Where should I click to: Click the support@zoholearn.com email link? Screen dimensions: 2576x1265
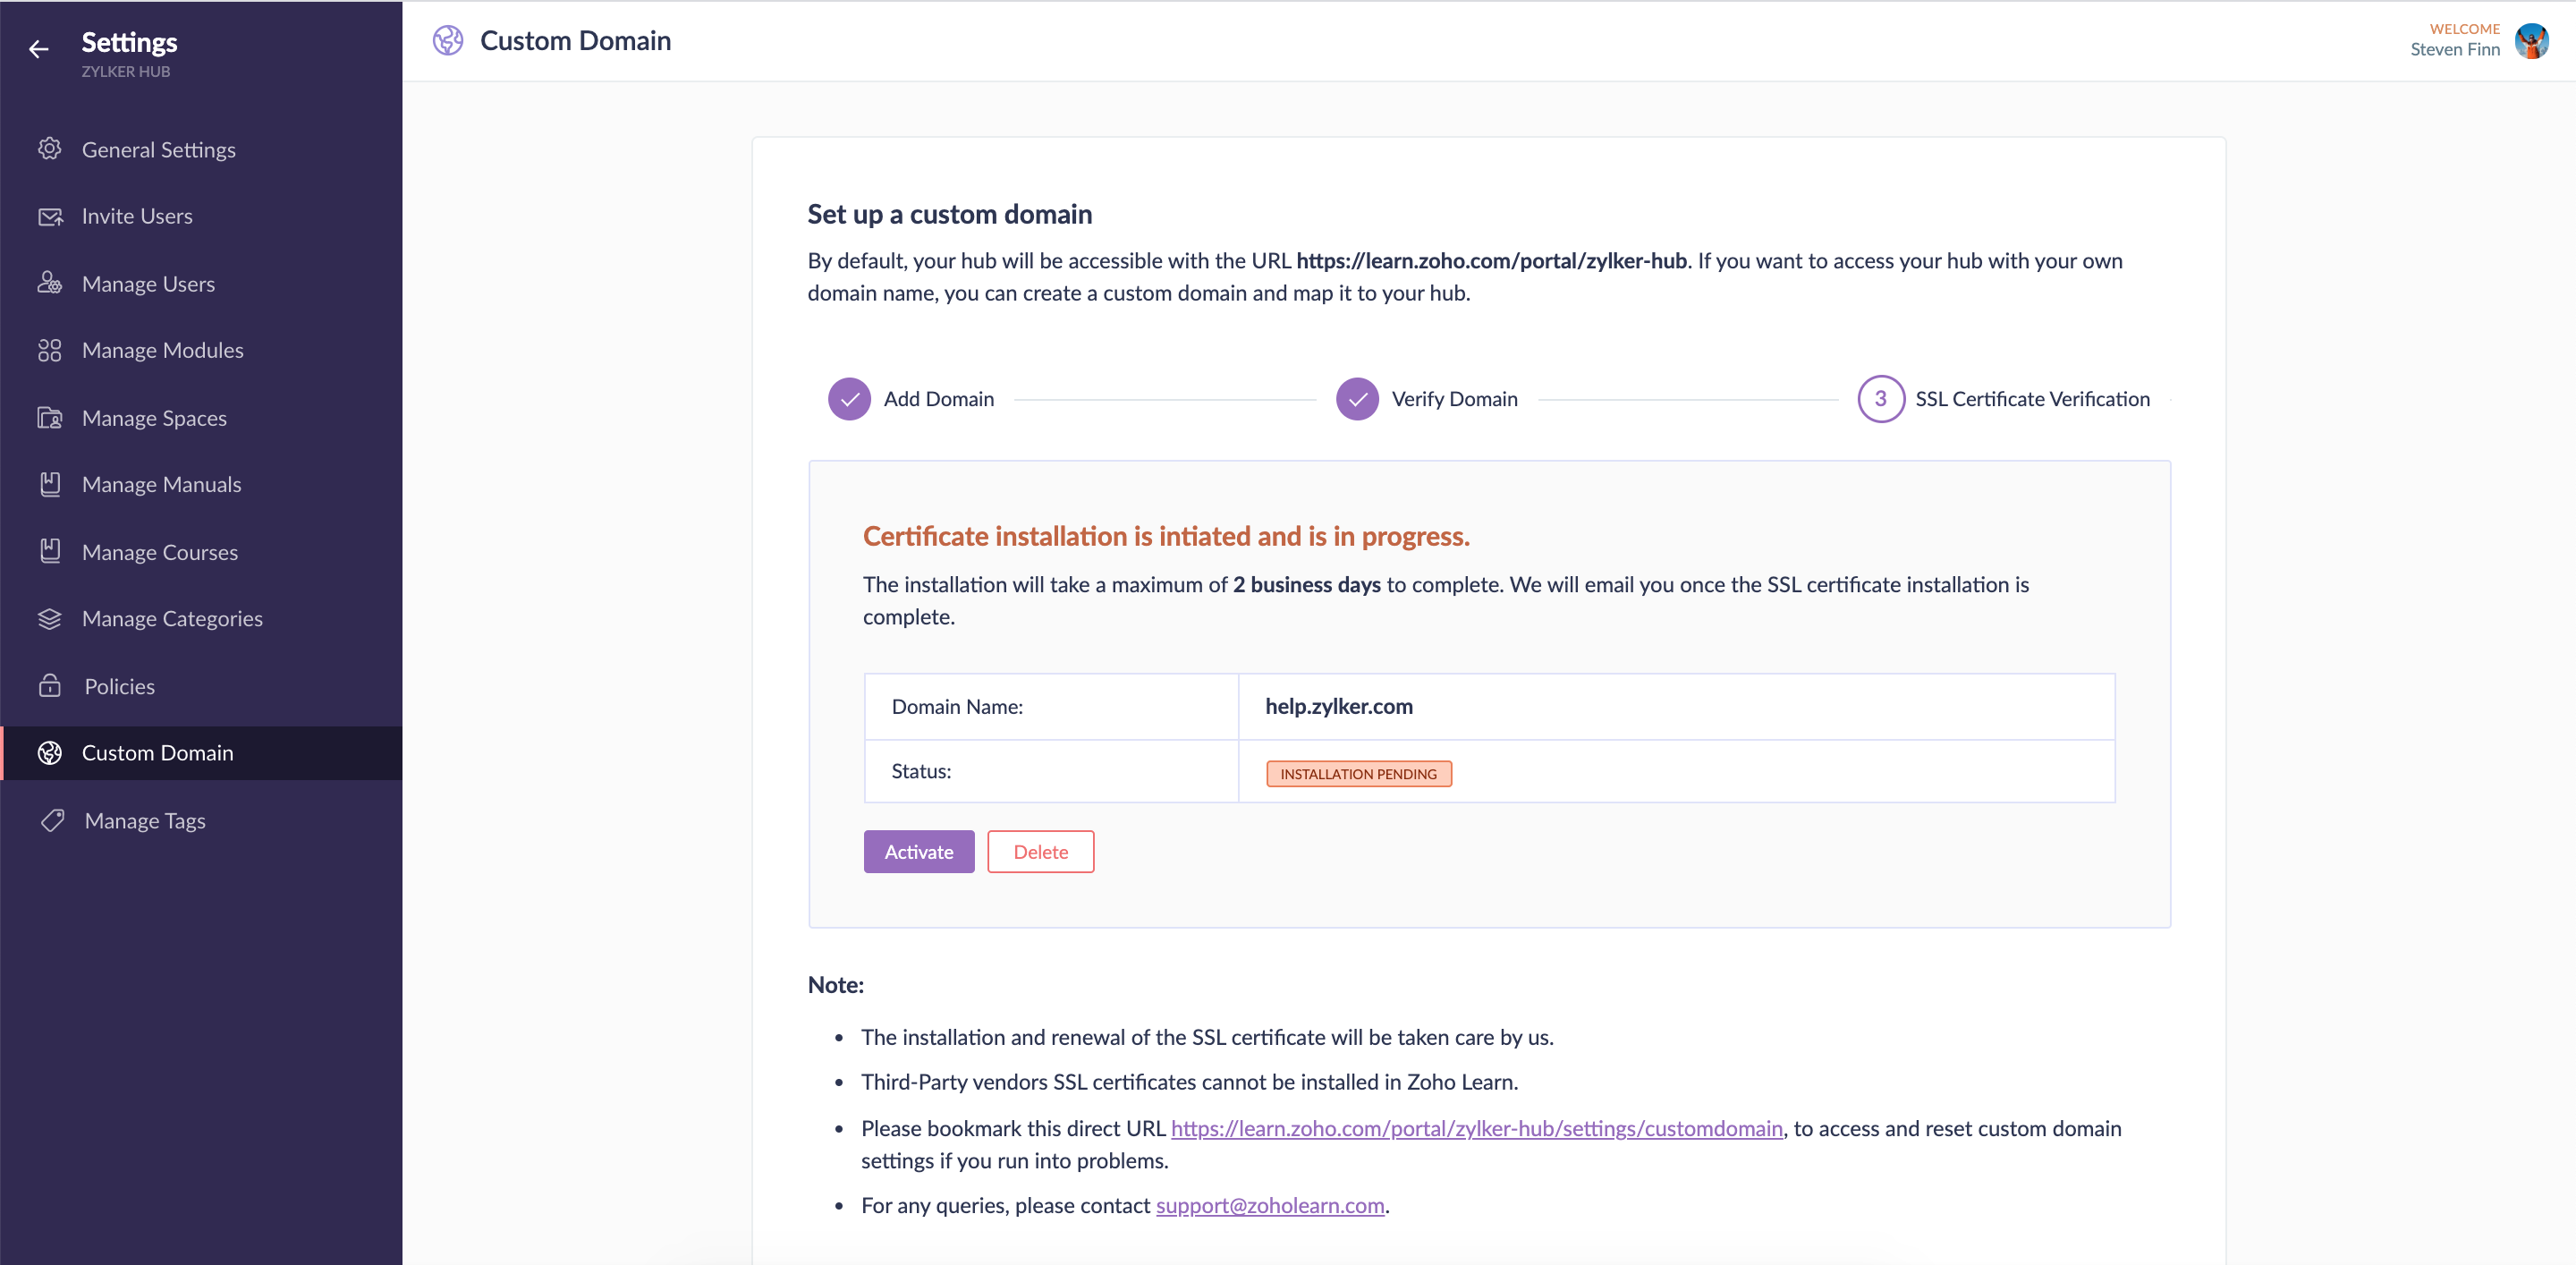click(1270, 1205)
